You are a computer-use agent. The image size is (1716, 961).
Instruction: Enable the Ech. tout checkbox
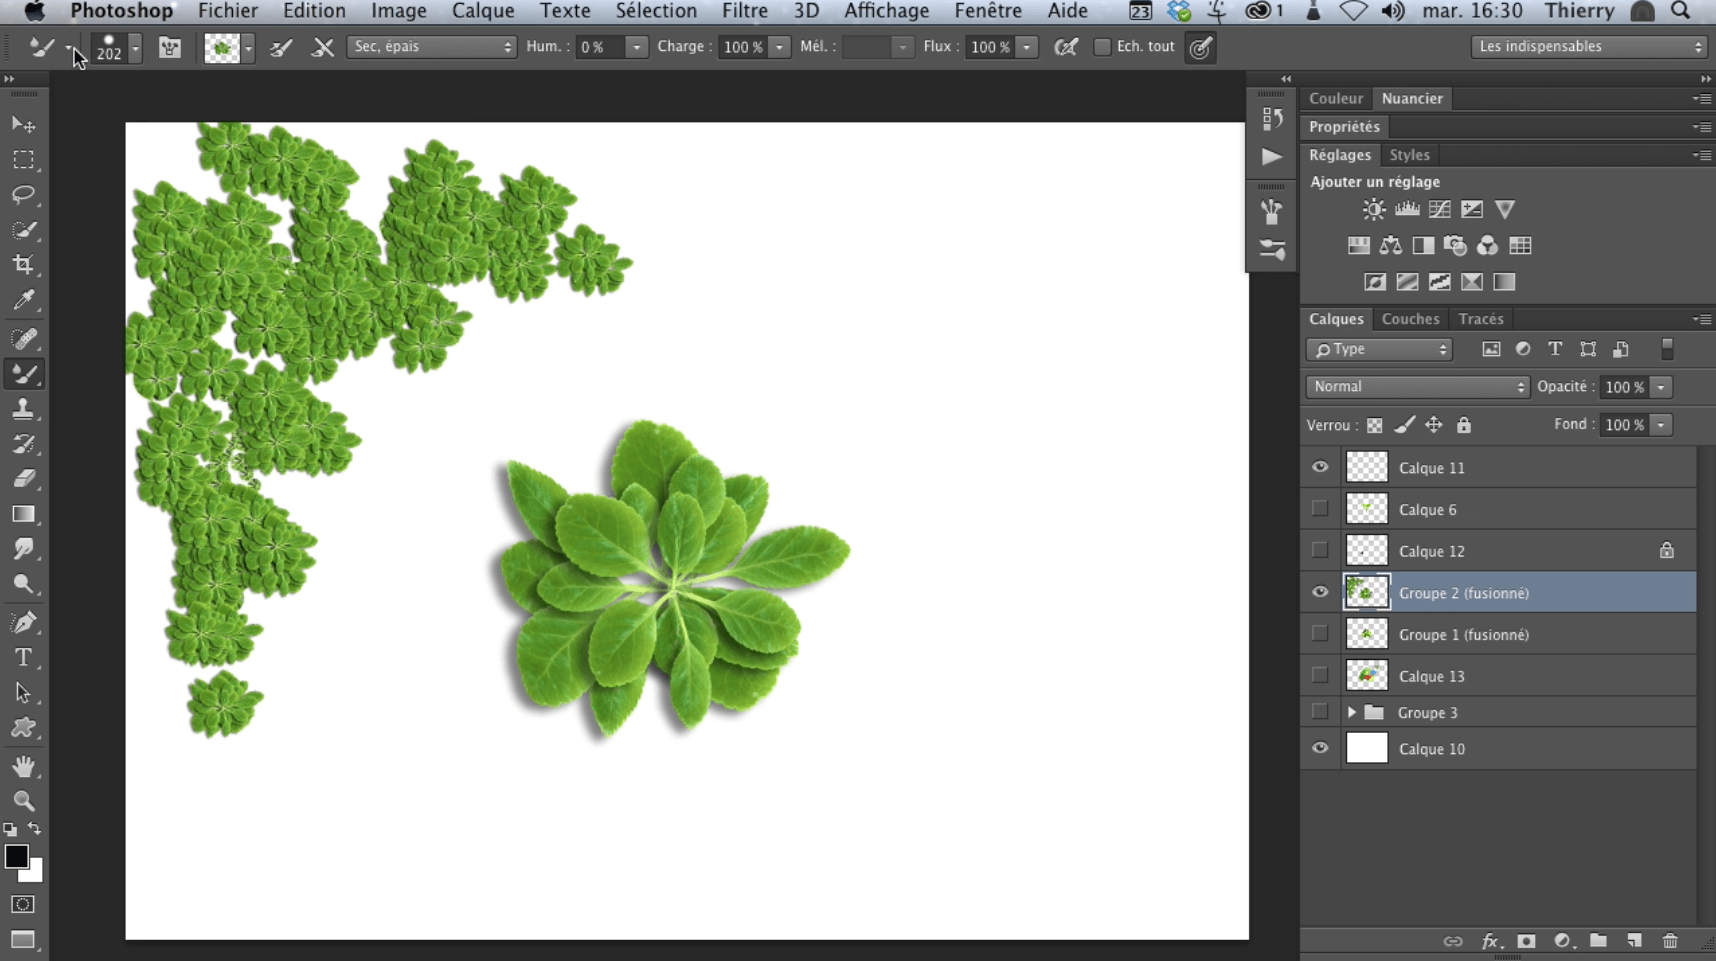point(1102,47)
